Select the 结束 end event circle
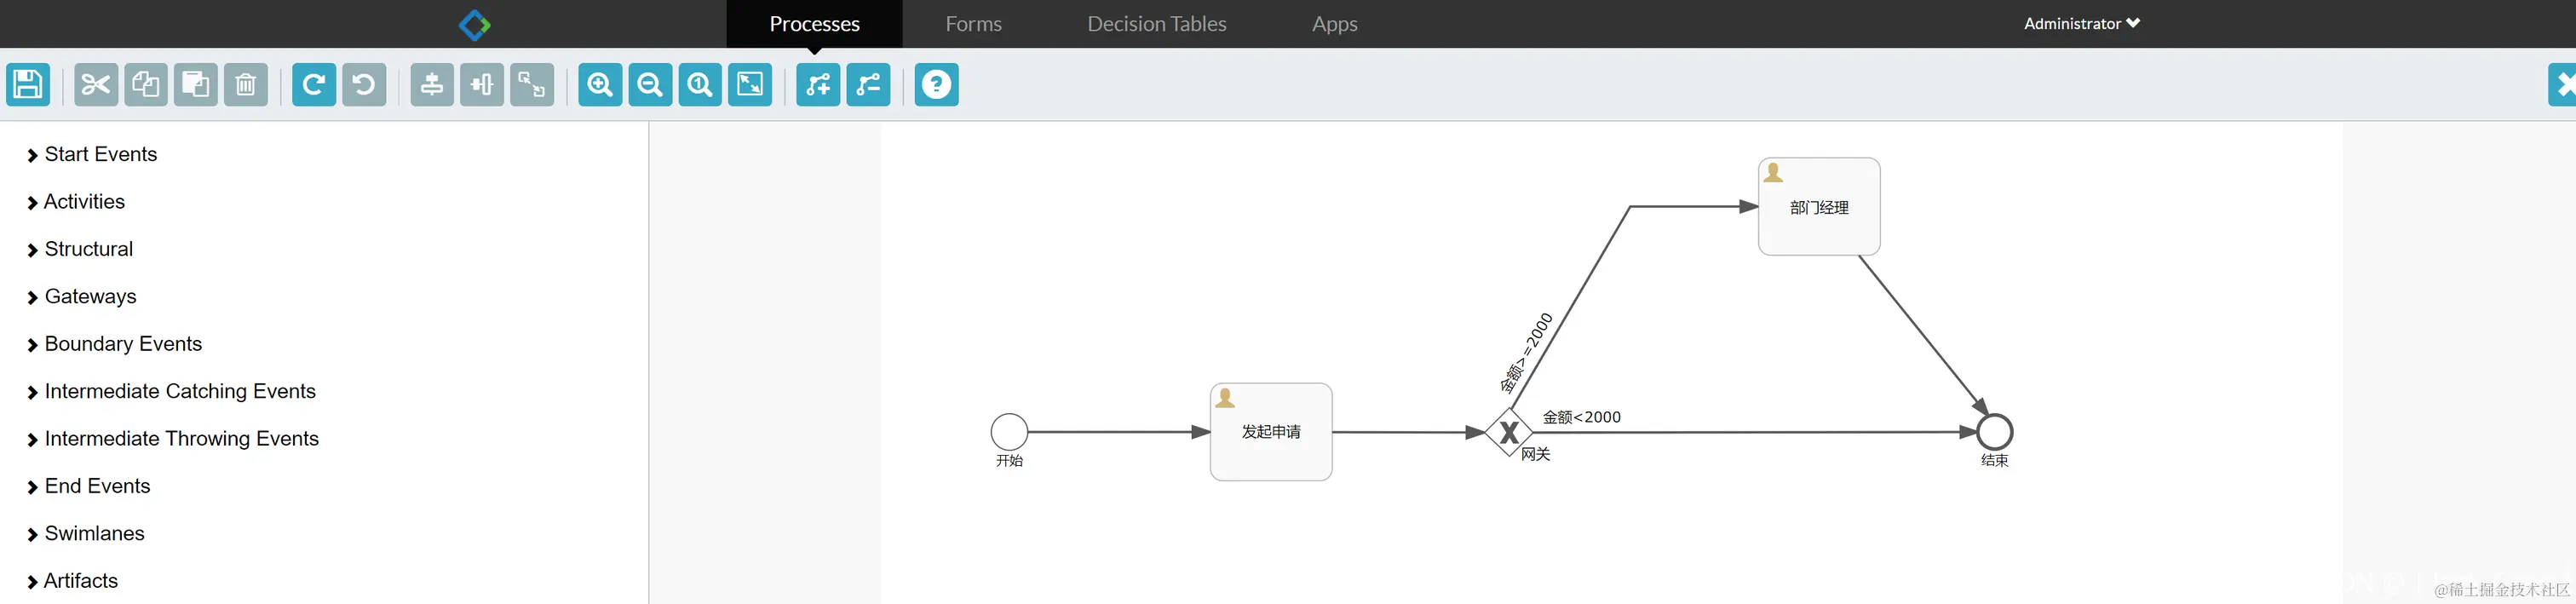The width and height of the screenshot is (2576, 604). pos(1995,432)
